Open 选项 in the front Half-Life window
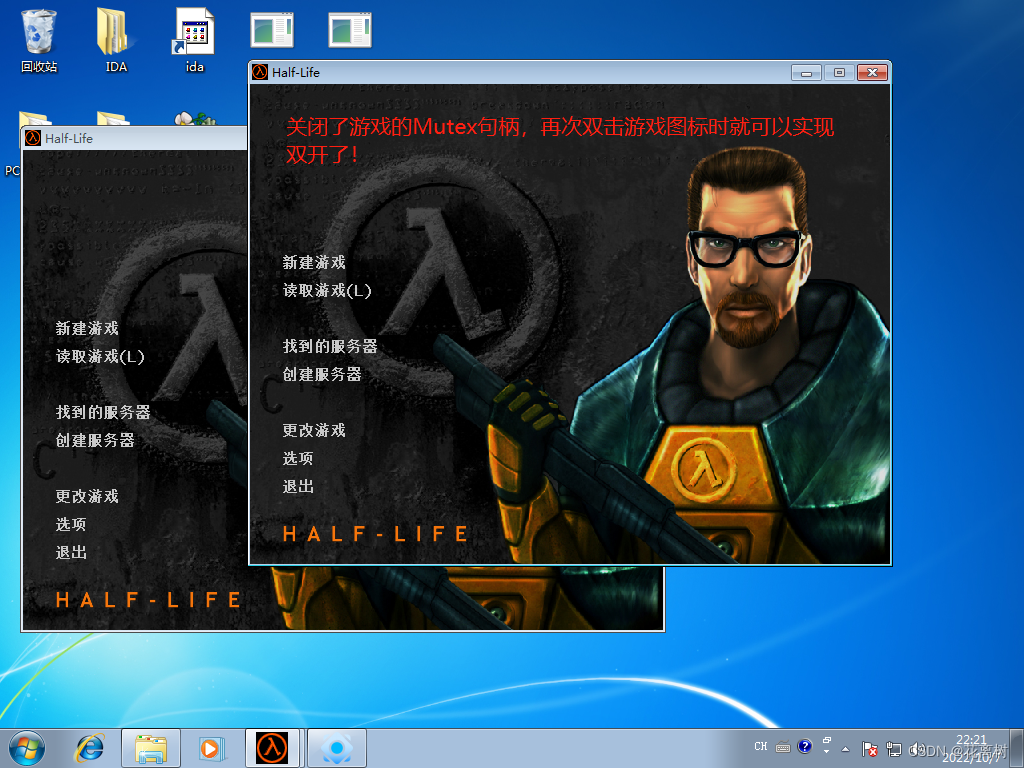 [297, 458]
